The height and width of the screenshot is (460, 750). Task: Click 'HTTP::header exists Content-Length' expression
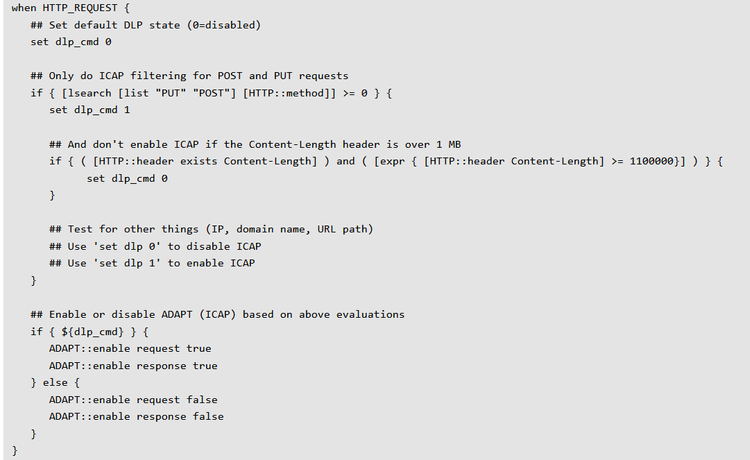click(199, 161)
